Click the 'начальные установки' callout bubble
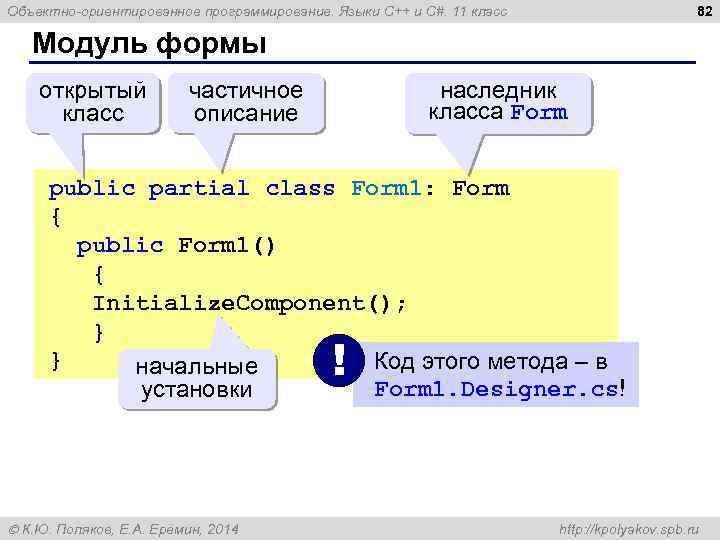 (197, 378)
